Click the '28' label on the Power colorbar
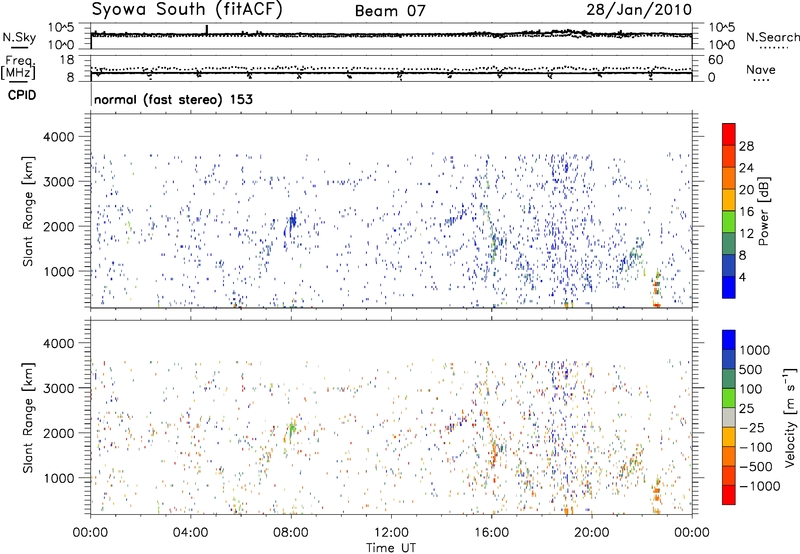This screenshot has height=554, width=800. coord(746,146)
